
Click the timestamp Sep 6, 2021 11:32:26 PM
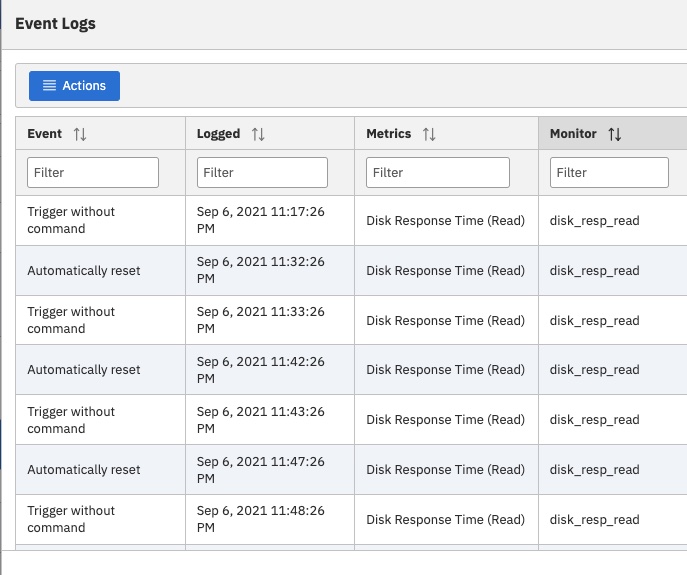261,270
